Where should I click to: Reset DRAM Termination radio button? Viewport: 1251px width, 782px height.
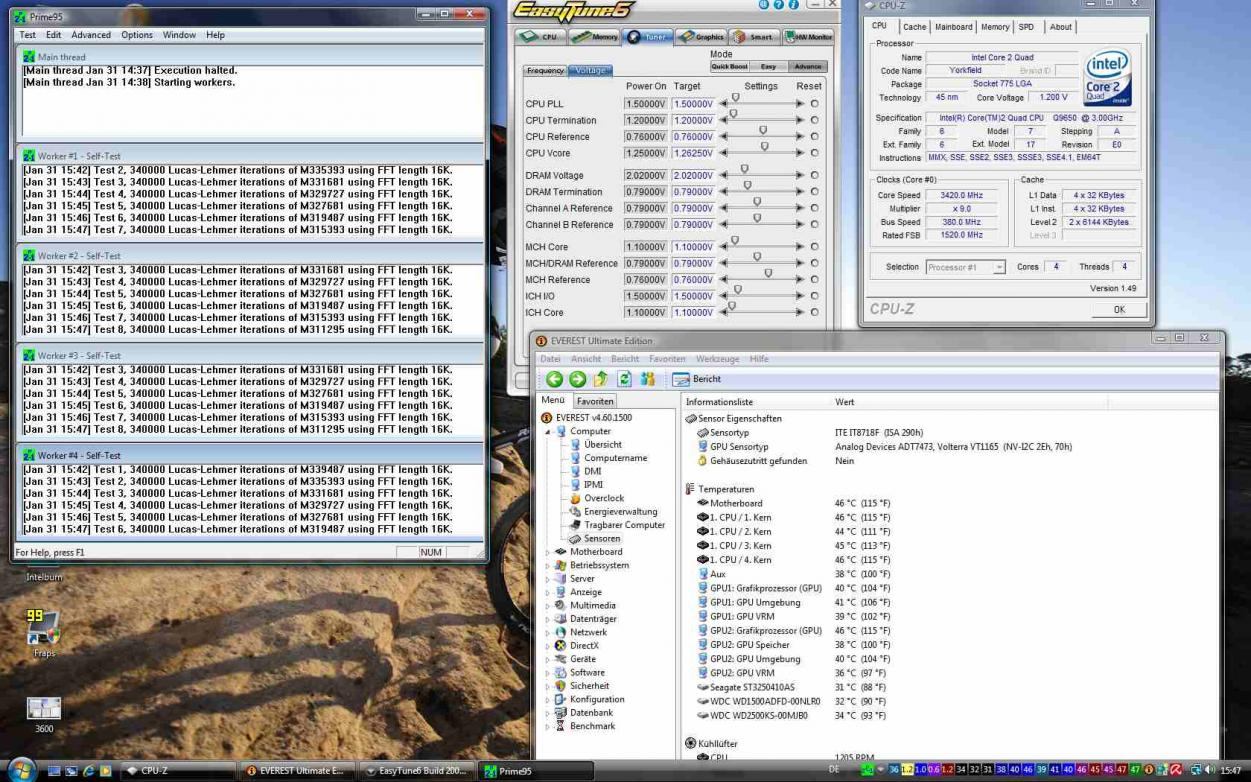coord(814,192)
